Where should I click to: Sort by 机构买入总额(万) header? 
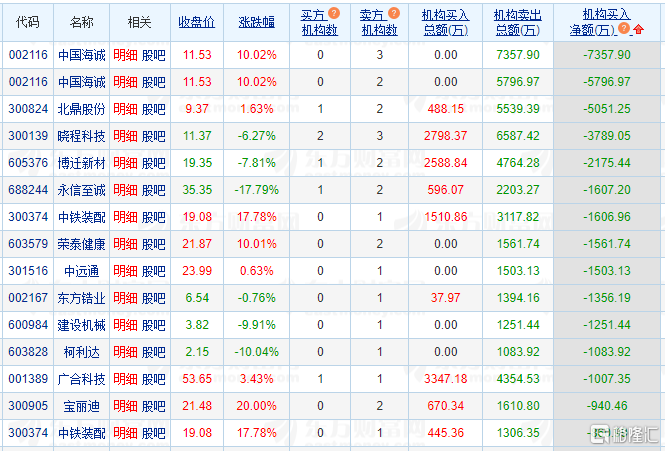tap(445, 22)
